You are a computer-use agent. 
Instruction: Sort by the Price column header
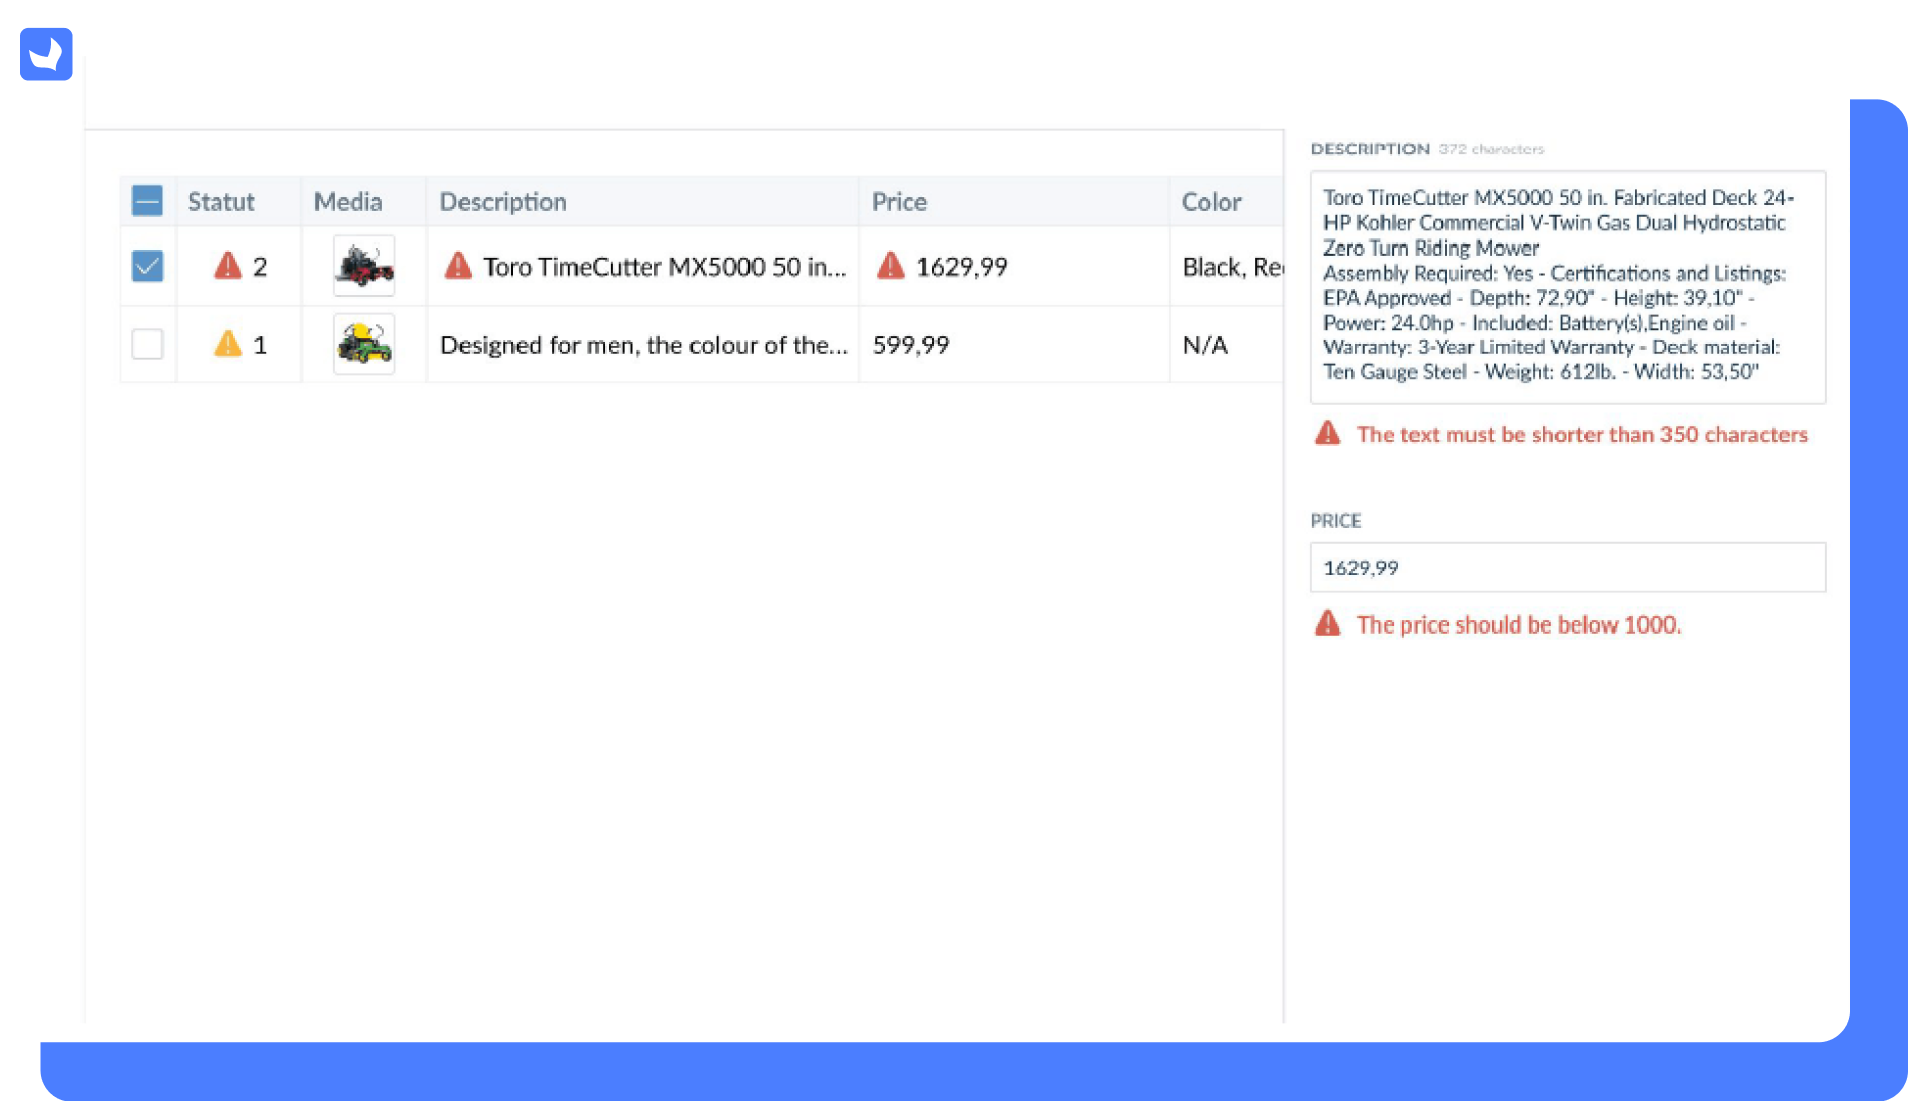[899, 202]
